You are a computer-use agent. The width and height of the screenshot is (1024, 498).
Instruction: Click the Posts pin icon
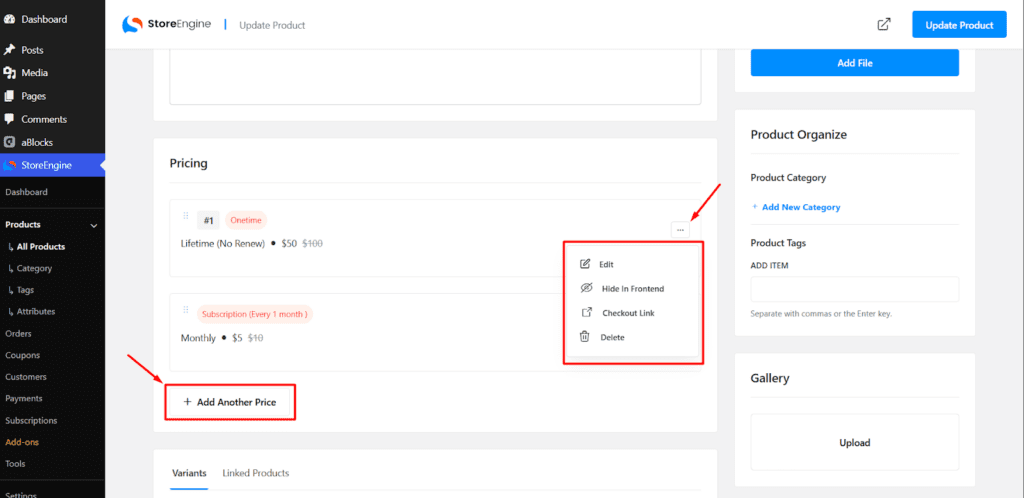click(x=10, y=50)
